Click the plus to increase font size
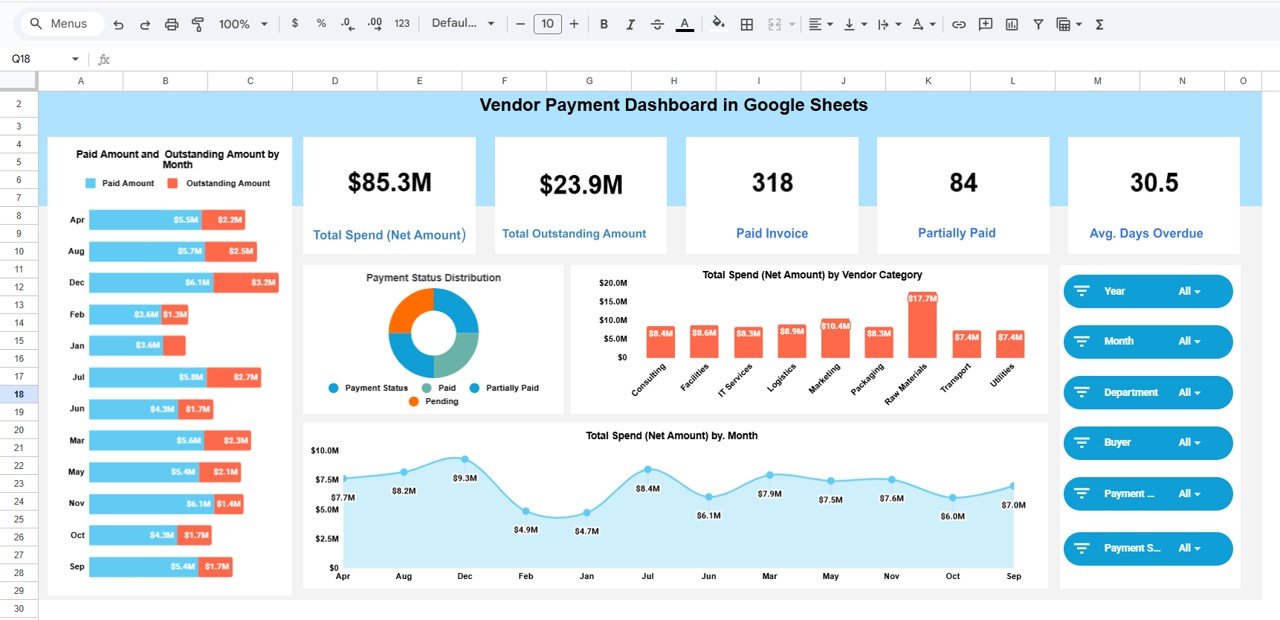The height and width of the screenshot is (620, 1280). pos(574,24)
